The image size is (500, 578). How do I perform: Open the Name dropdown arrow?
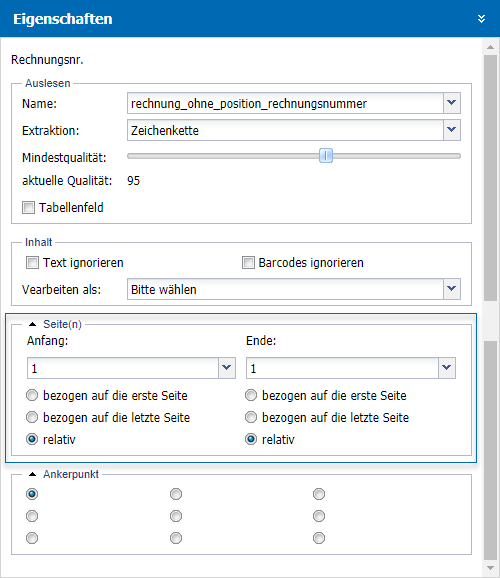pyautogui.click(x=452, y=103)
